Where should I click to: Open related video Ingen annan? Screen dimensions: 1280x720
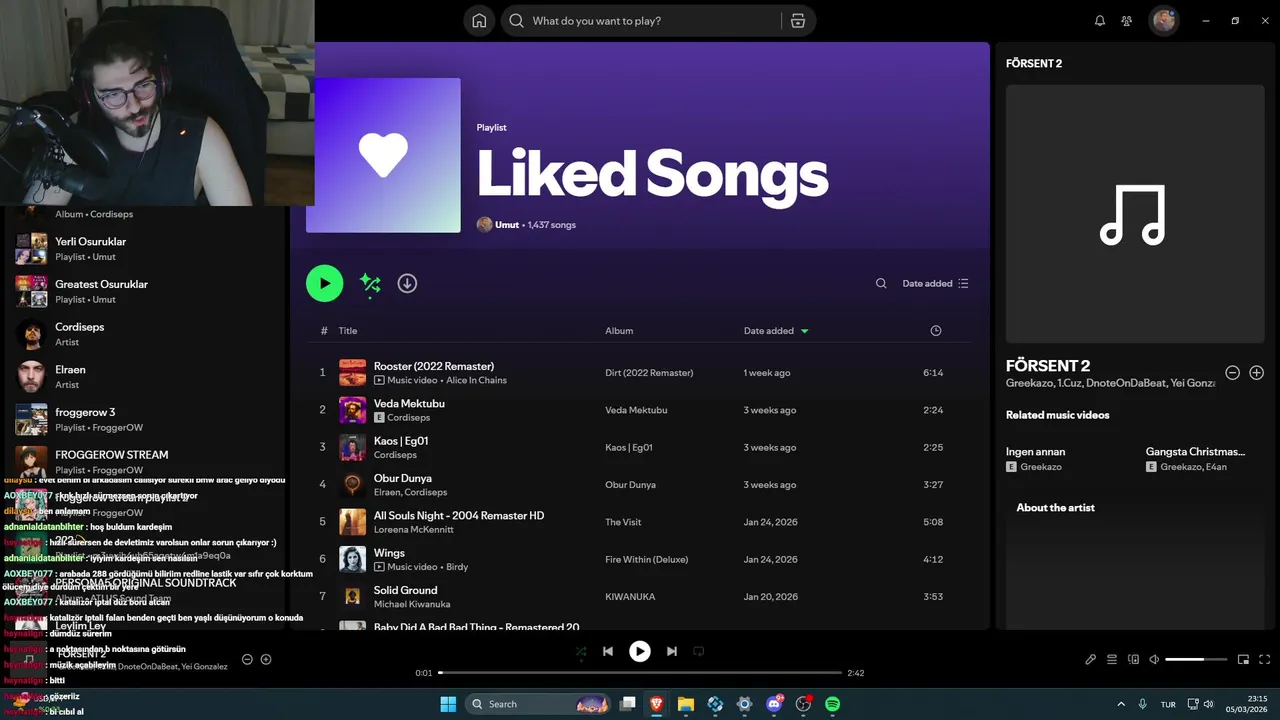(1035, 452)
